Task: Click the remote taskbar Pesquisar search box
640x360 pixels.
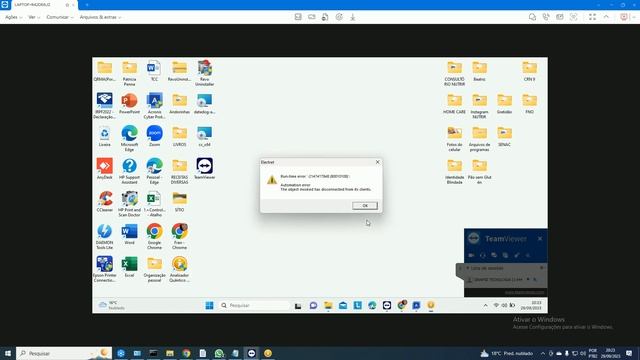Action: coord(254,305)
